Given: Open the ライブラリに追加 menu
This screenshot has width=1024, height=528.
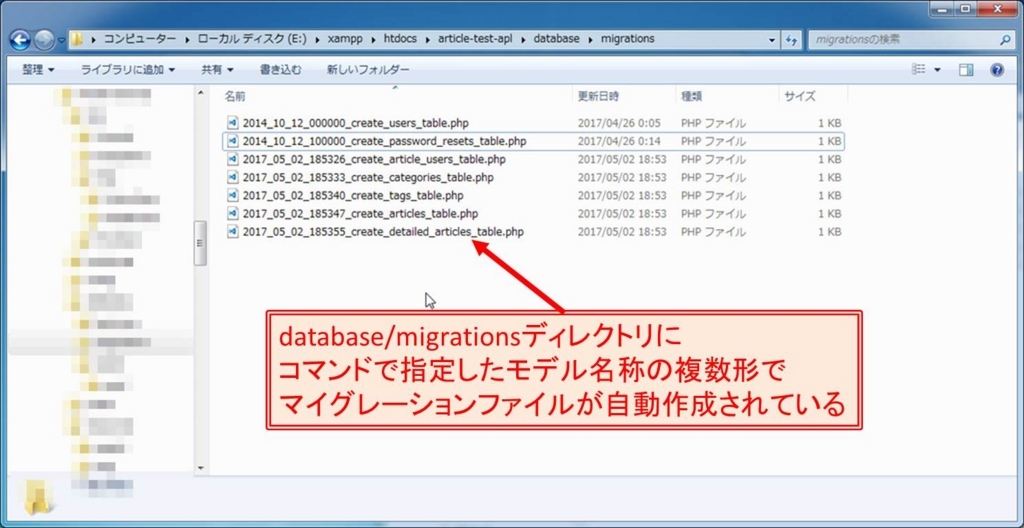Looking at the screenshot, I should pos(127,70).
